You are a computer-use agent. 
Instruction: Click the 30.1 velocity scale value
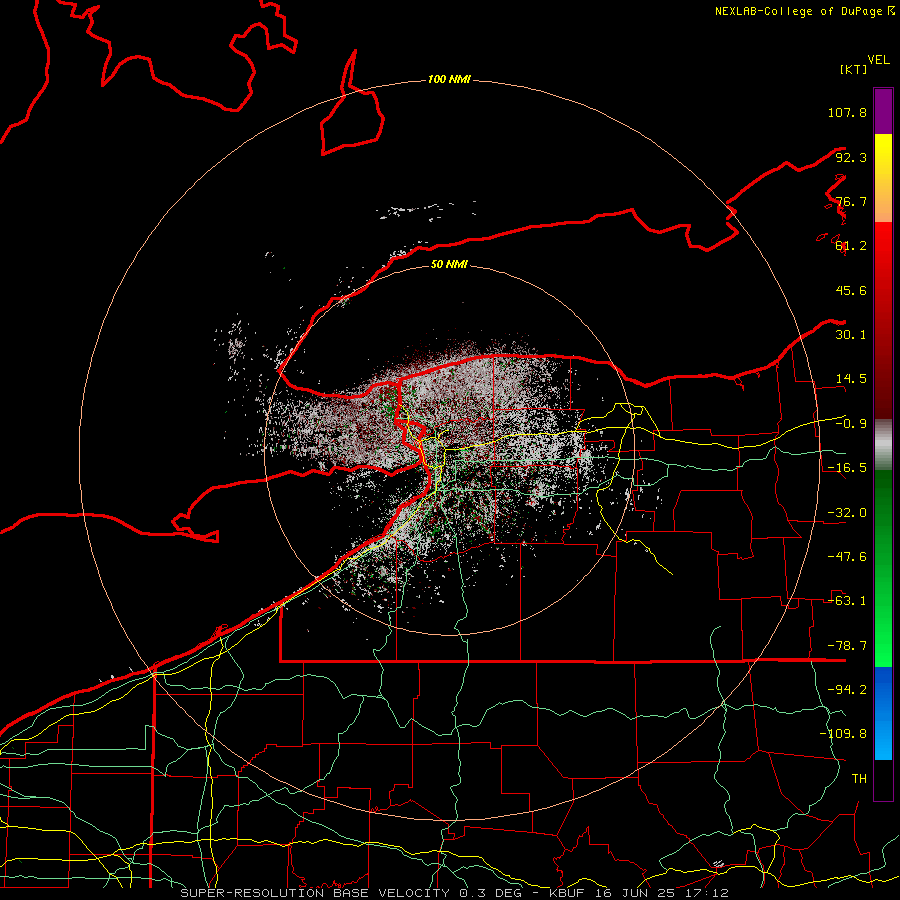tap(851, 335)
